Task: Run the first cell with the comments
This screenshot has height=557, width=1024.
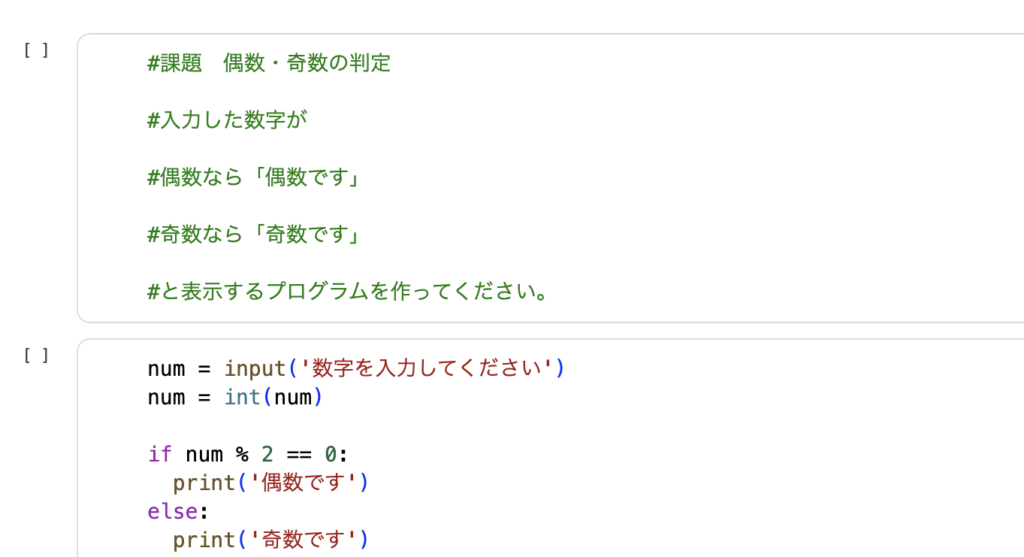Action: click(36, 50)
